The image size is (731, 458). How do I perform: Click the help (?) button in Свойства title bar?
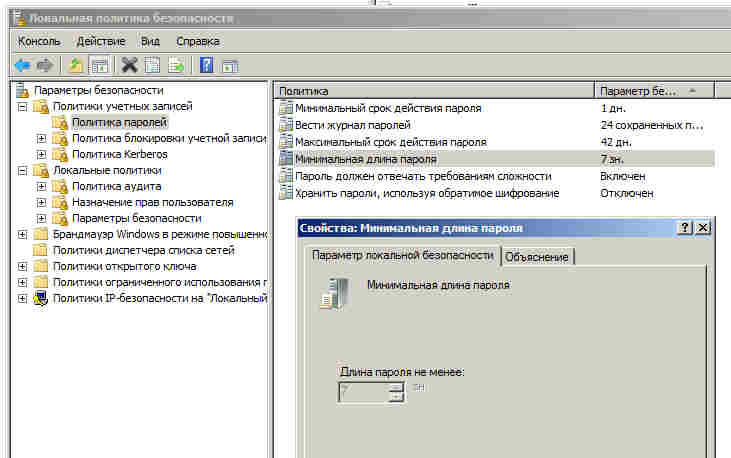(685, 228)
